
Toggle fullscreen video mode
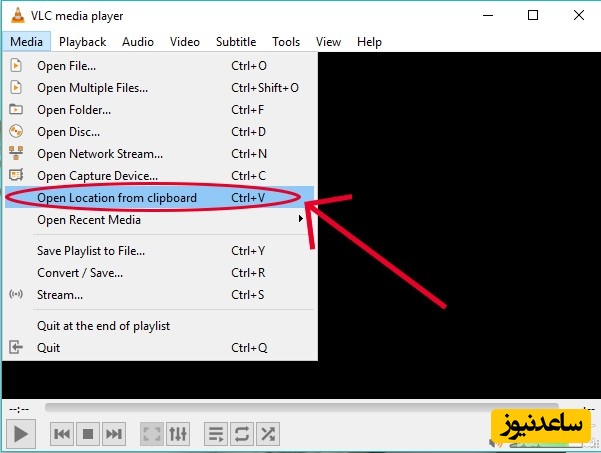tap(152, 433)
